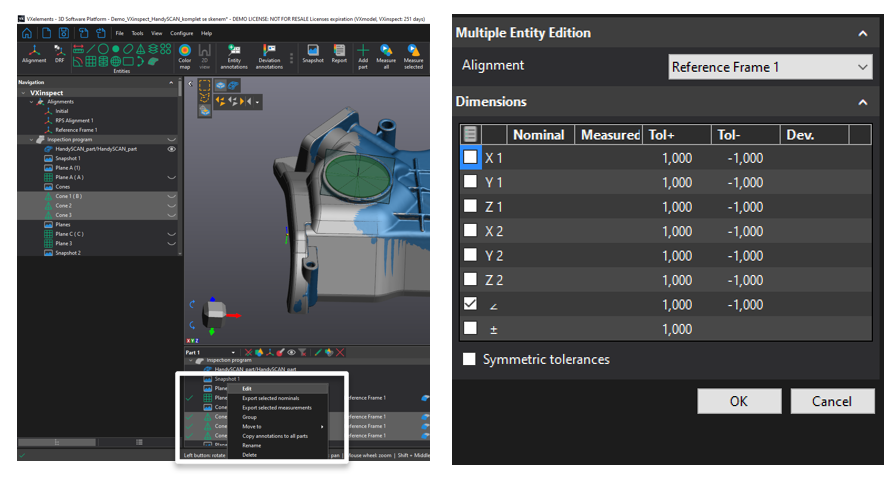Open the Color map tool

point(184,52)
